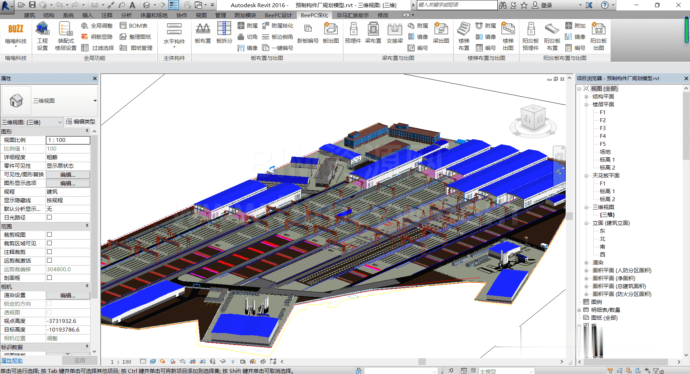Click the 工程设置 project settings icon
Image resolution: width=690 pixels, height=374 pixels.
(42, 35)
